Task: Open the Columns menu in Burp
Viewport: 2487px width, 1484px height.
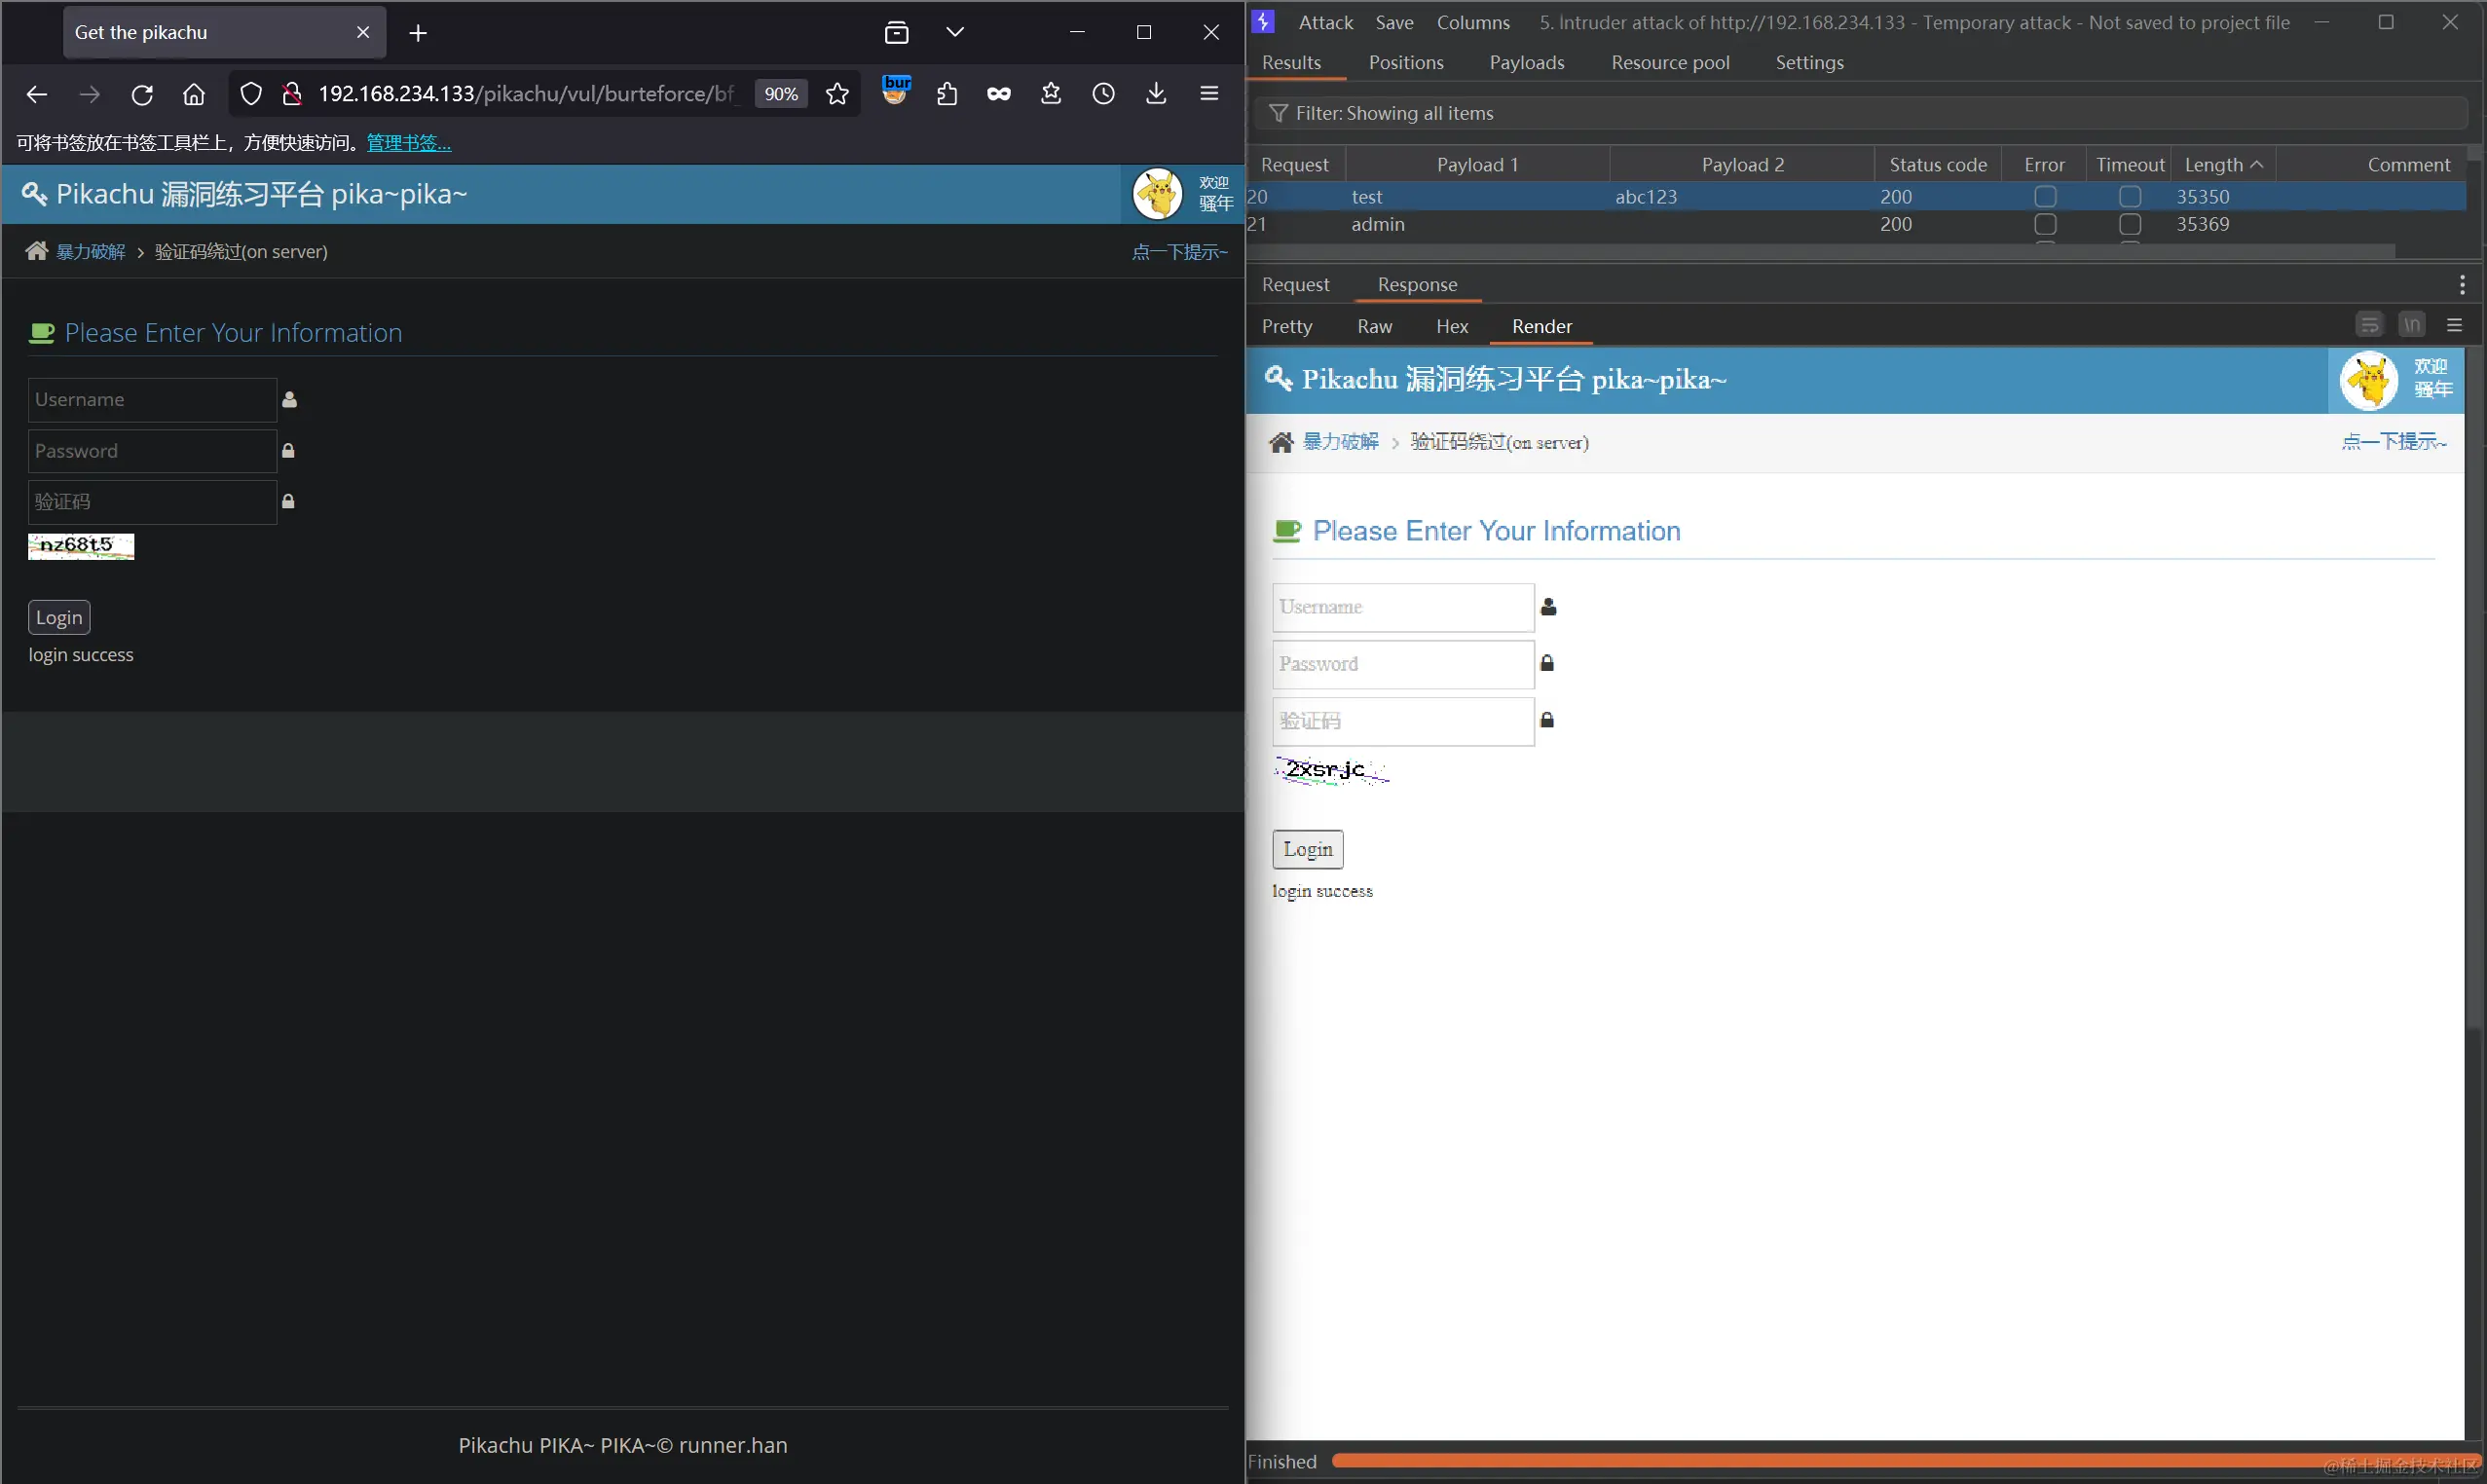Action: pos(1473,22)
